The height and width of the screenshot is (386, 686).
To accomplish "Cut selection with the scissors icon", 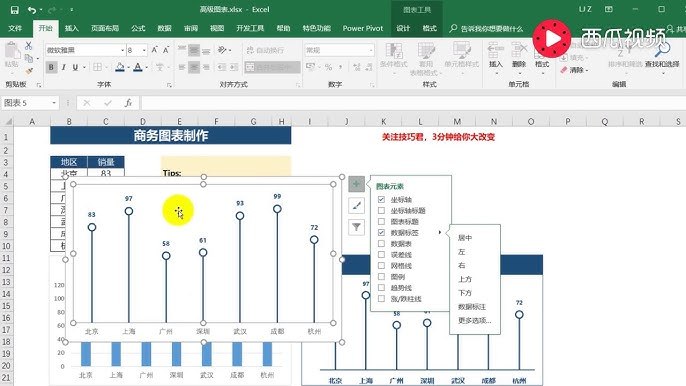I will [x=28, y=46].
